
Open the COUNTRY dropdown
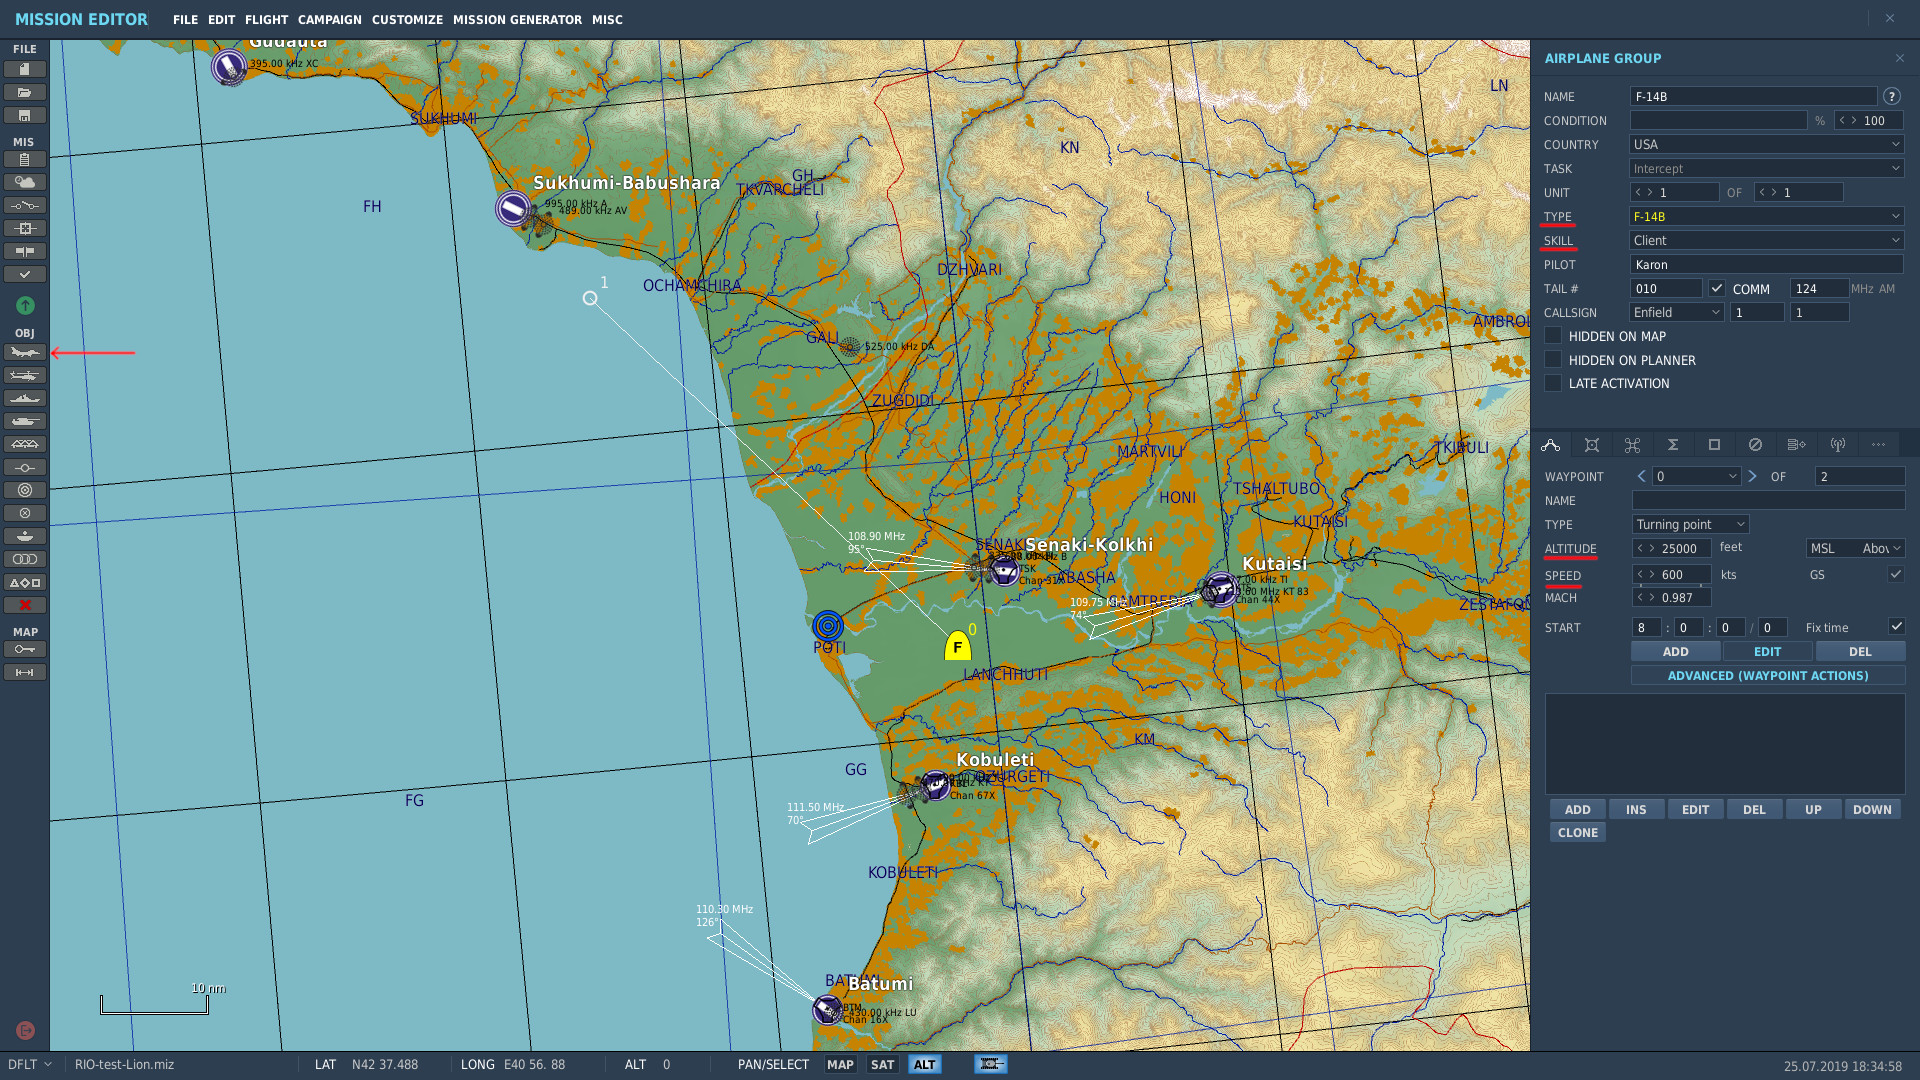pyautogui.click(x=1765, y=144)
